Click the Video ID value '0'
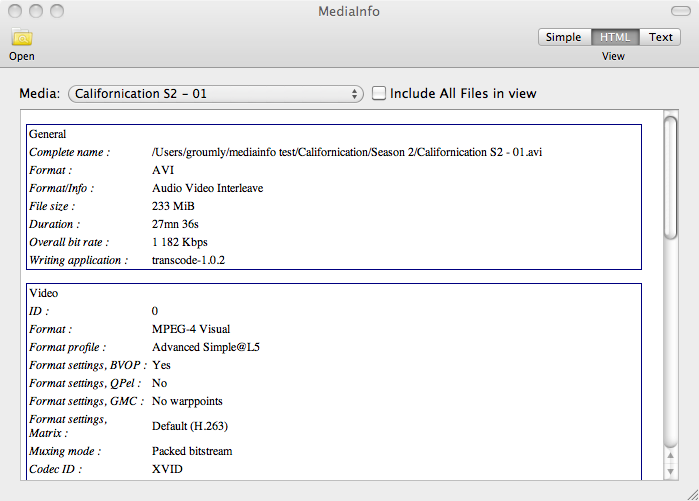The width and height of the screenshot is (699, 501). point(155,311)
